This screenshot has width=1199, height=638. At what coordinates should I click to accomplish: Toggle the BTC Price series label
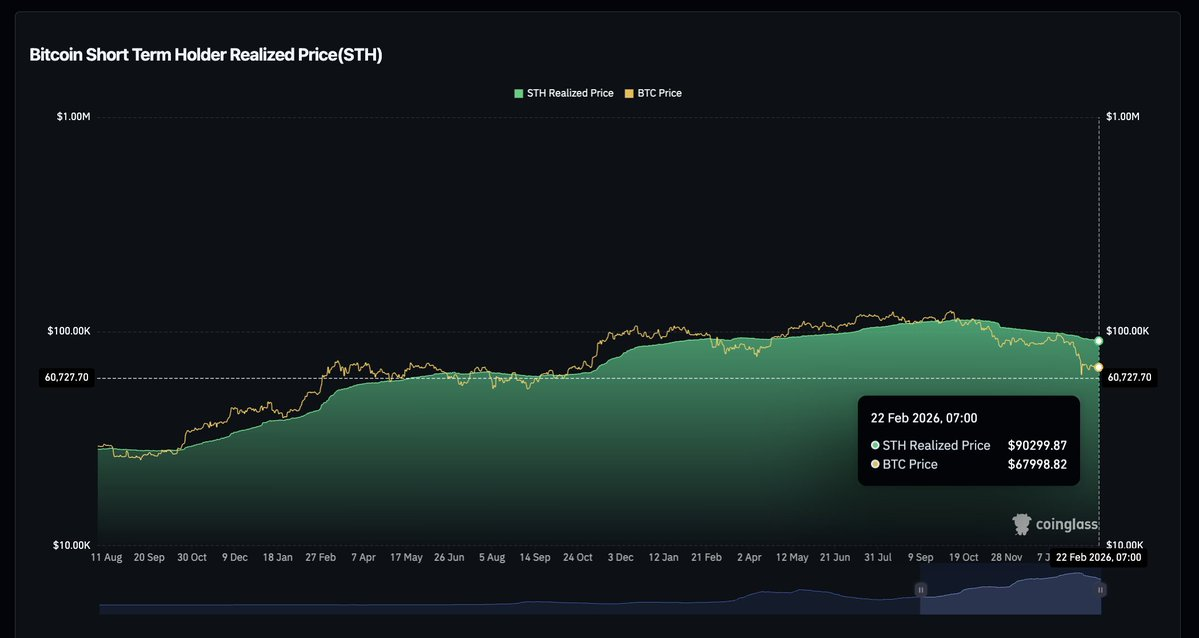tap(659, 93)
